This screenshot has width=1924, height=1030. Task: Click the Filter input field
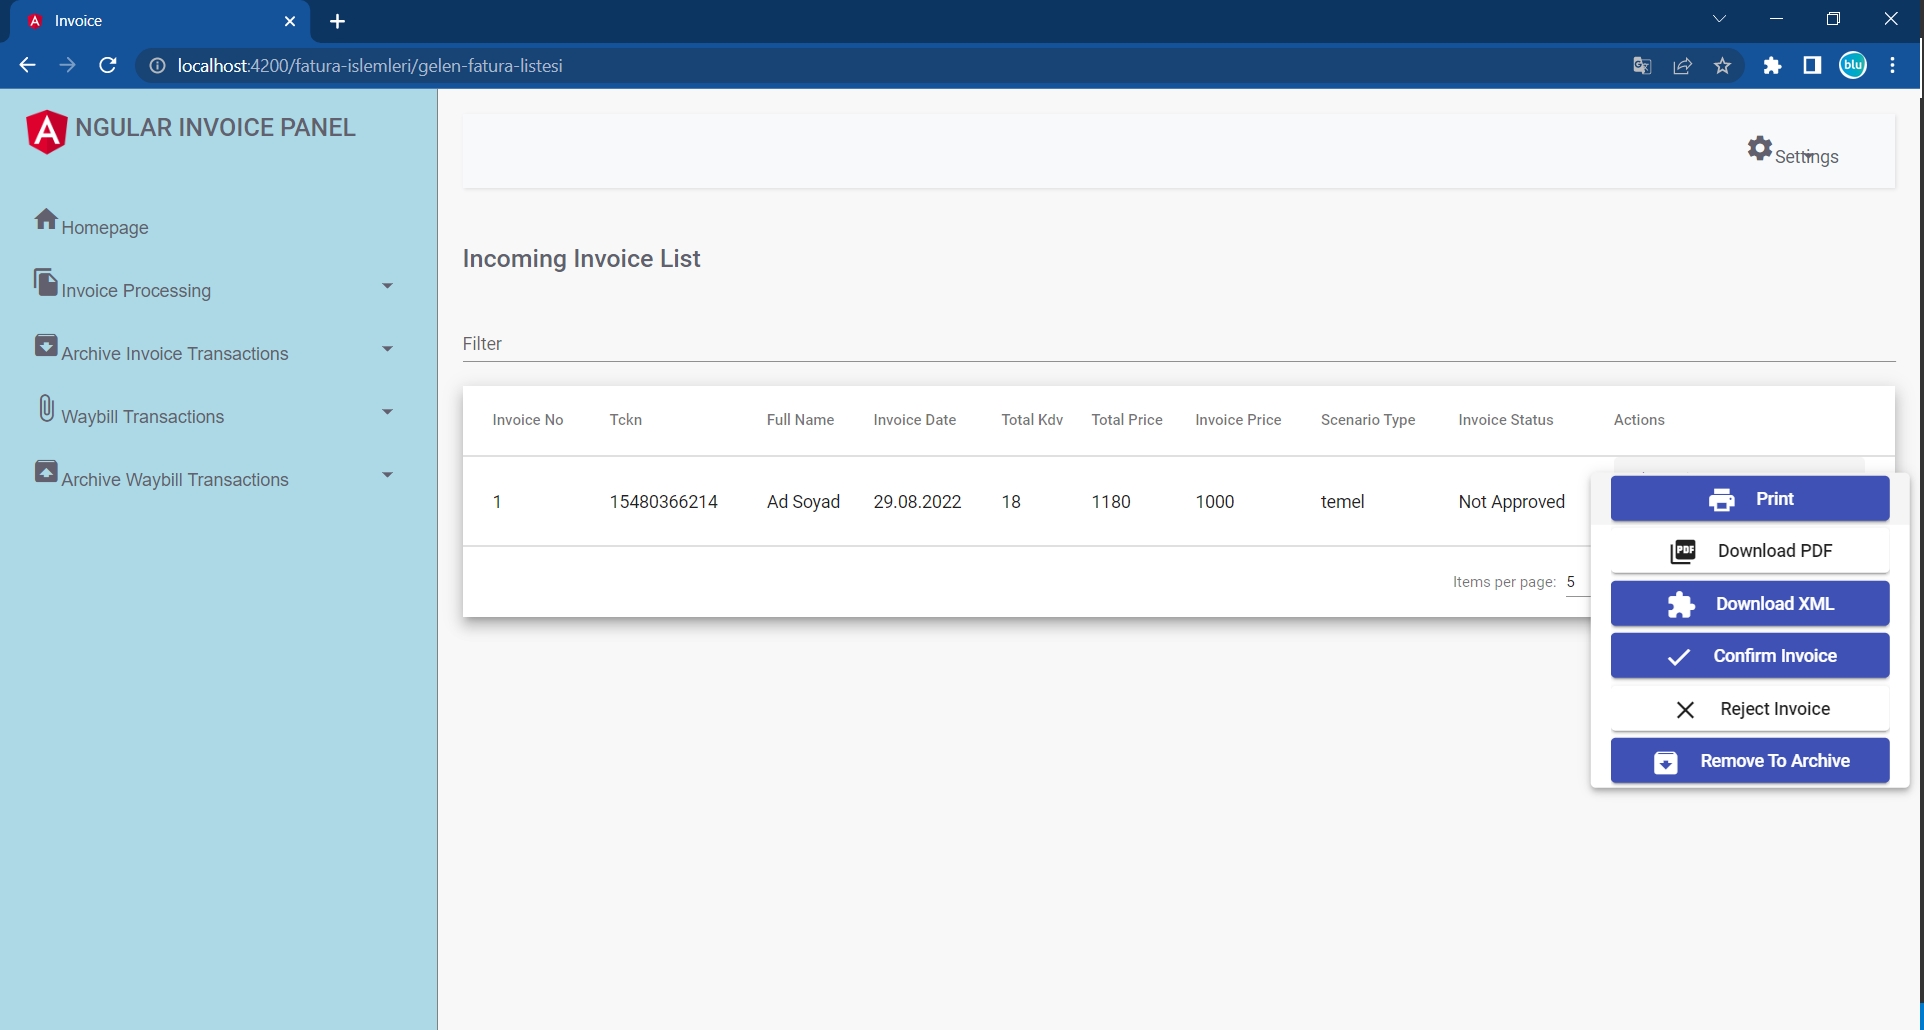(1179, 344)
